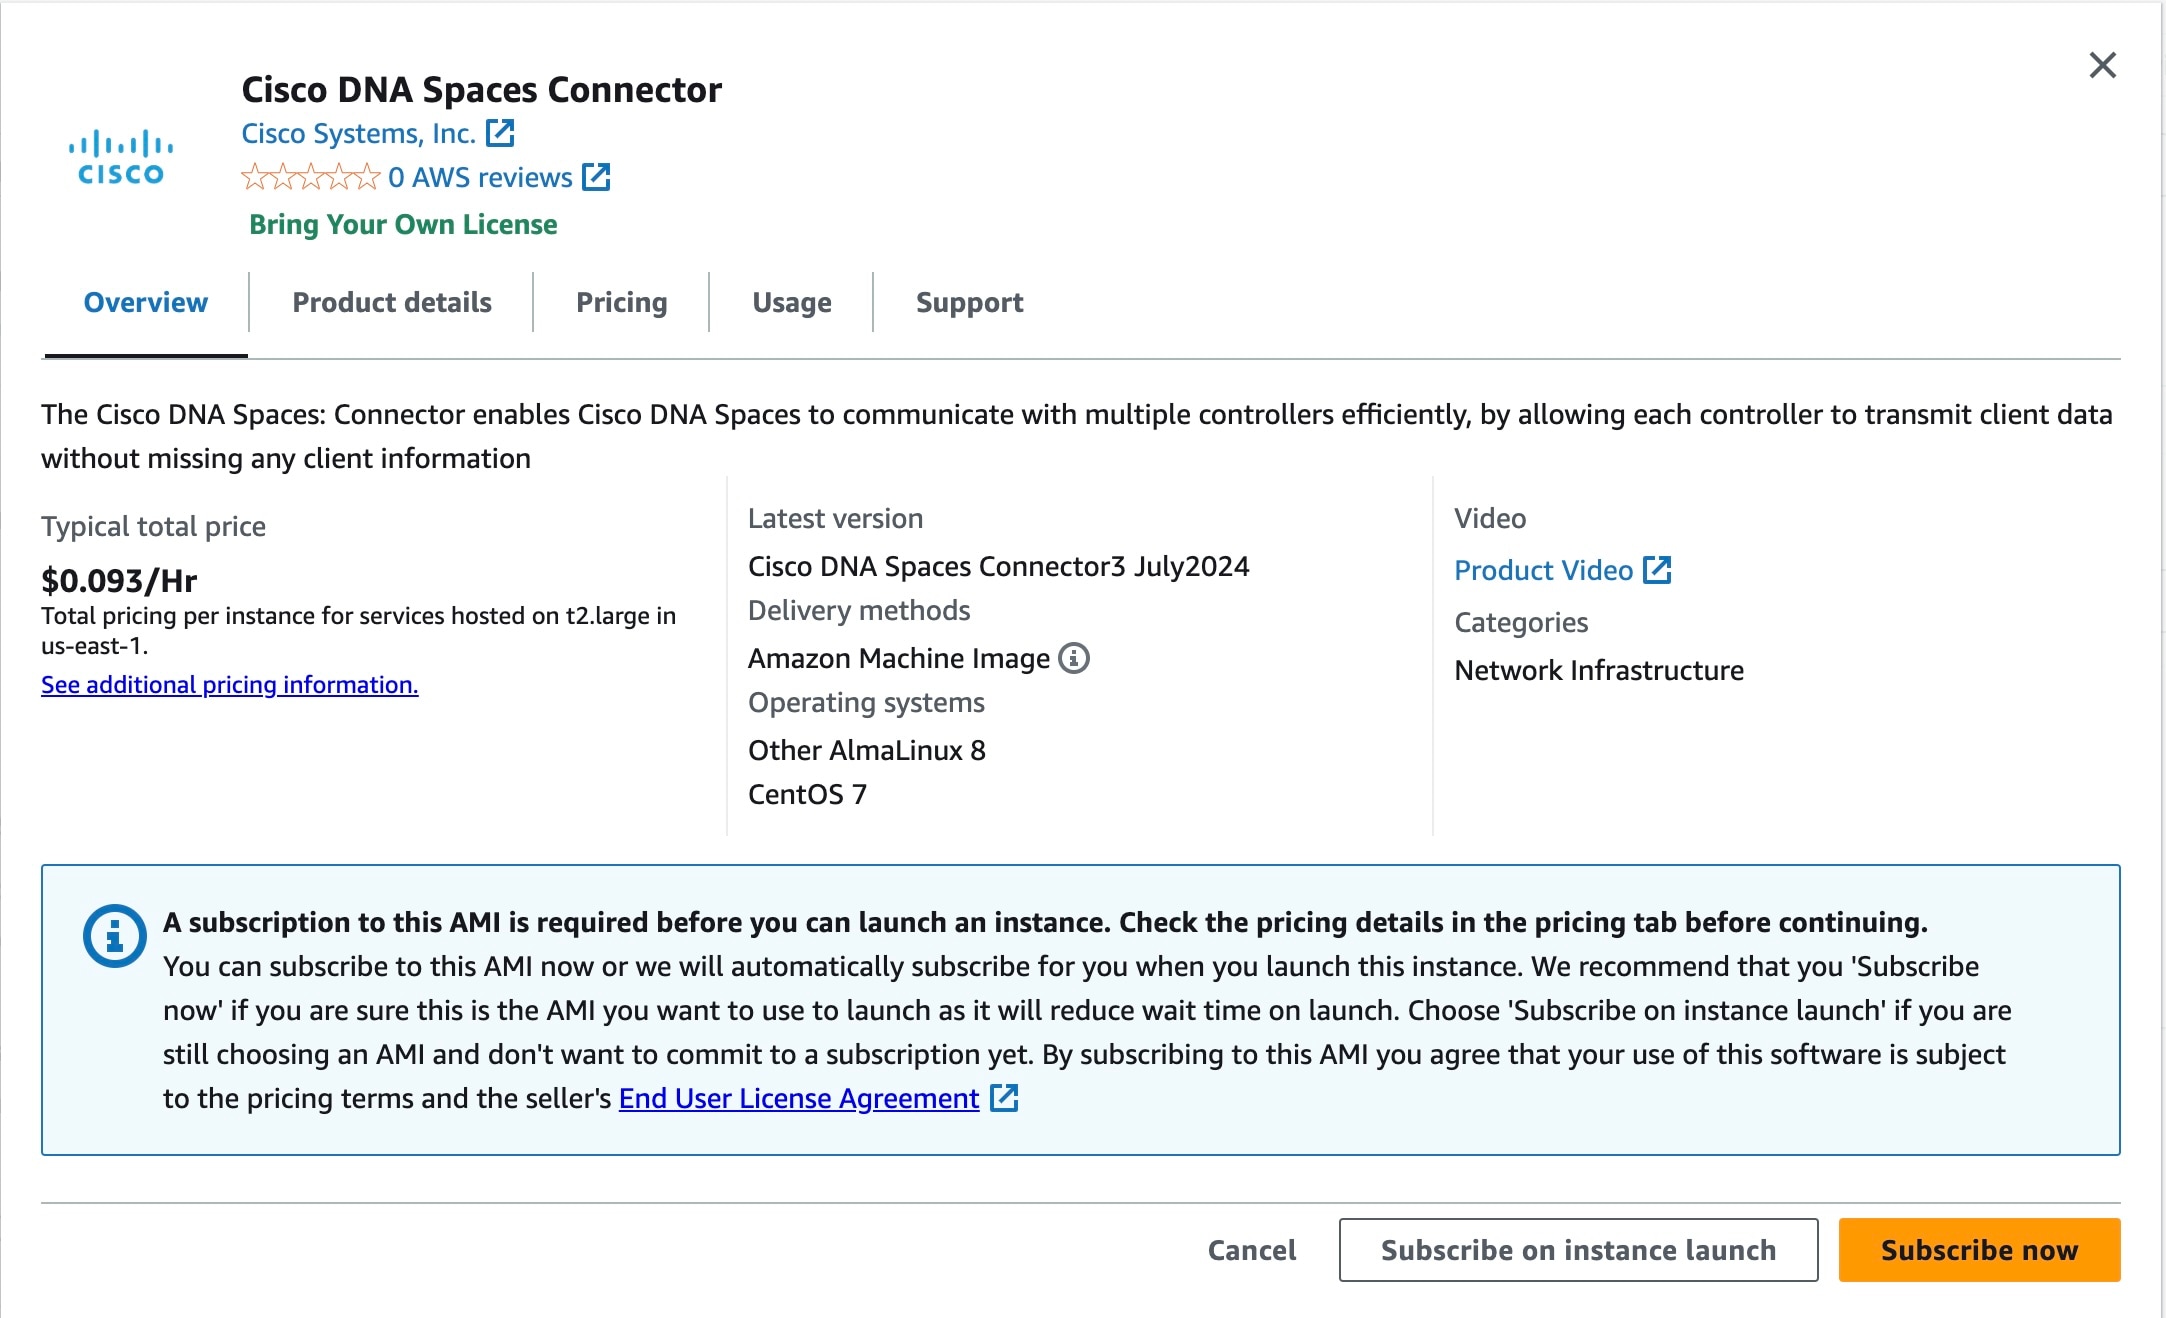Viewport: 2166px width, 1318px height.
Task: Switch to the Pricing tab
Action: (621, 301)
